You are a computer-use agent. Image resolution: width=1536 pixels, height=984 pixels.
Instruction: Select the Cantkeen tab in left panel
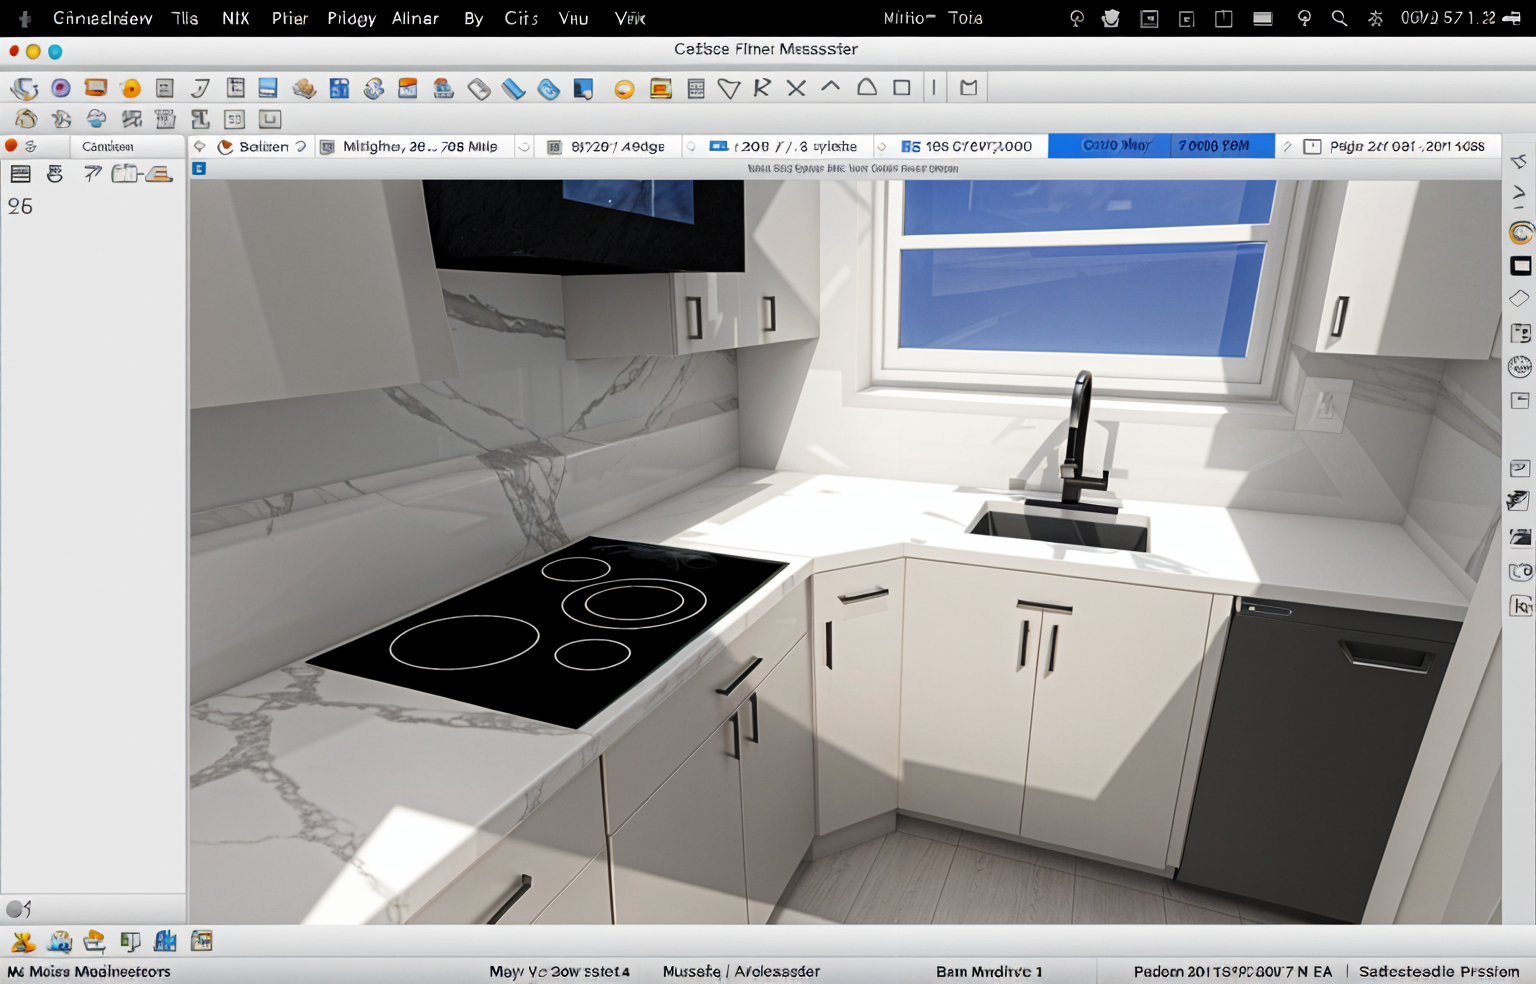click(x=108, y=146)
